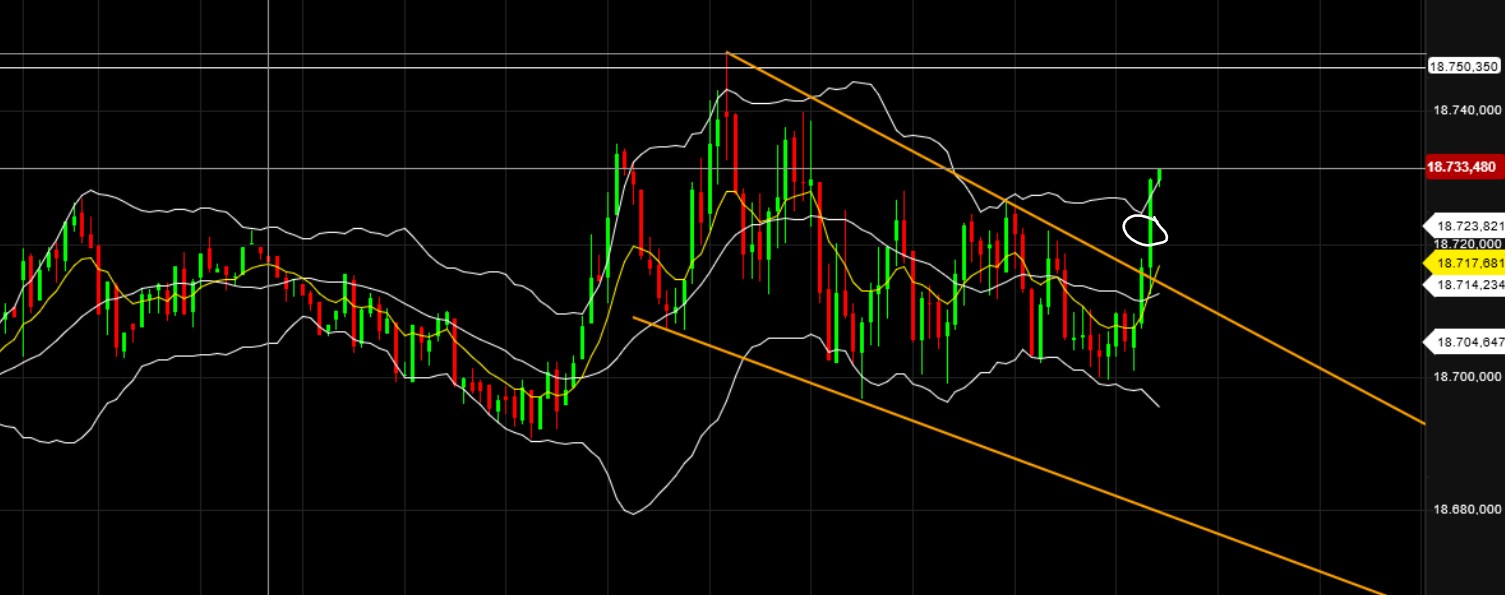Click the yellow 18.717,681 moving average tag
Screen dimensions: 1505x595
click(1464, 263)
